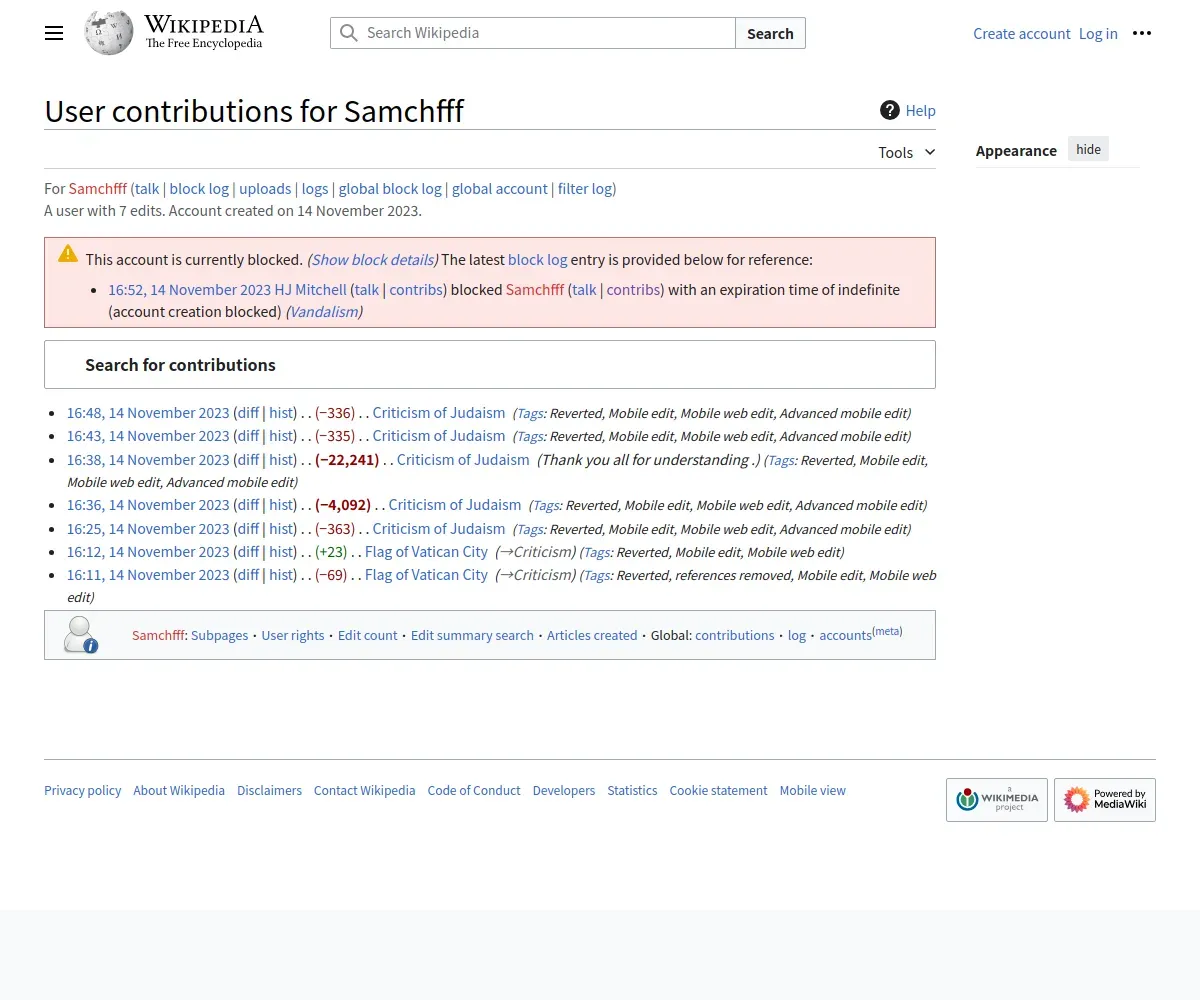Screen dimensions: 1200x1000
Task: Open the block log link in header line
Action: tap(199, 188)
